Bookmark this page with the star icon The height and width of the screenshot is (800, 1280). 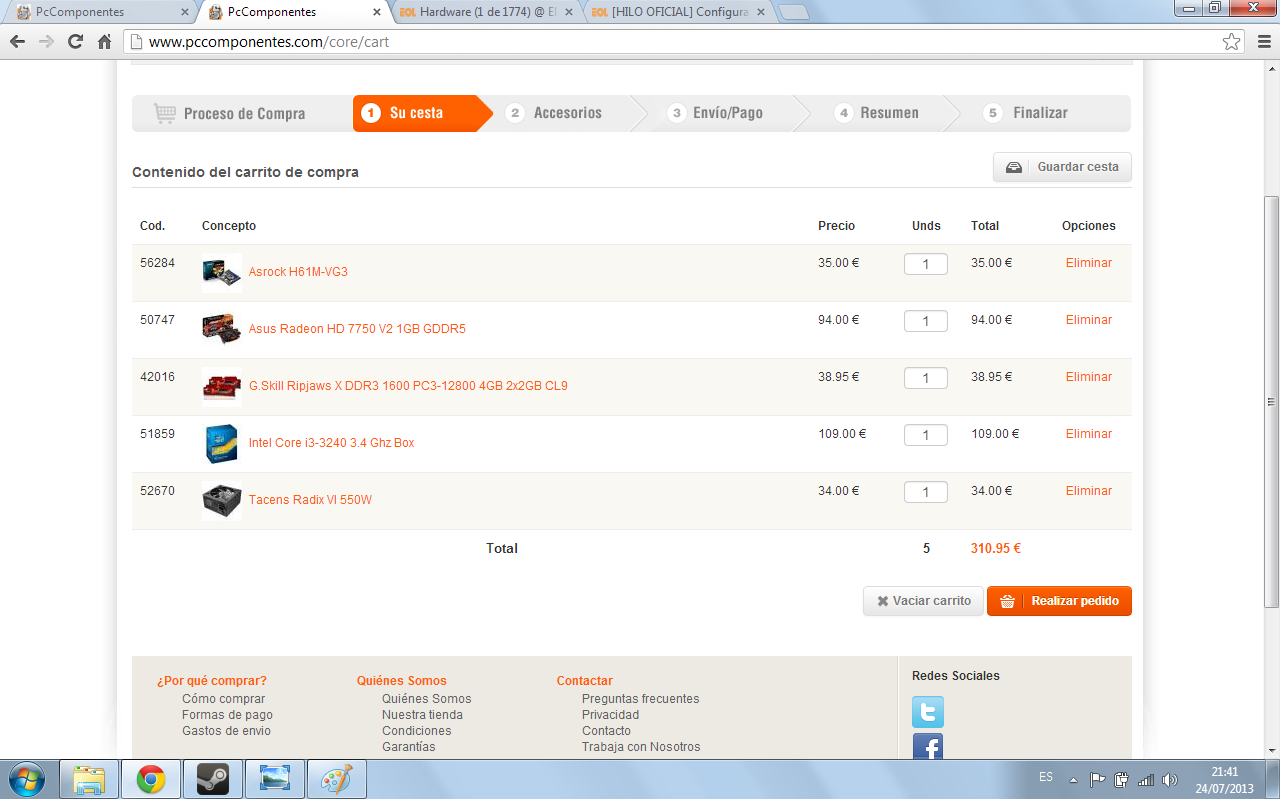pos(1232,42)
